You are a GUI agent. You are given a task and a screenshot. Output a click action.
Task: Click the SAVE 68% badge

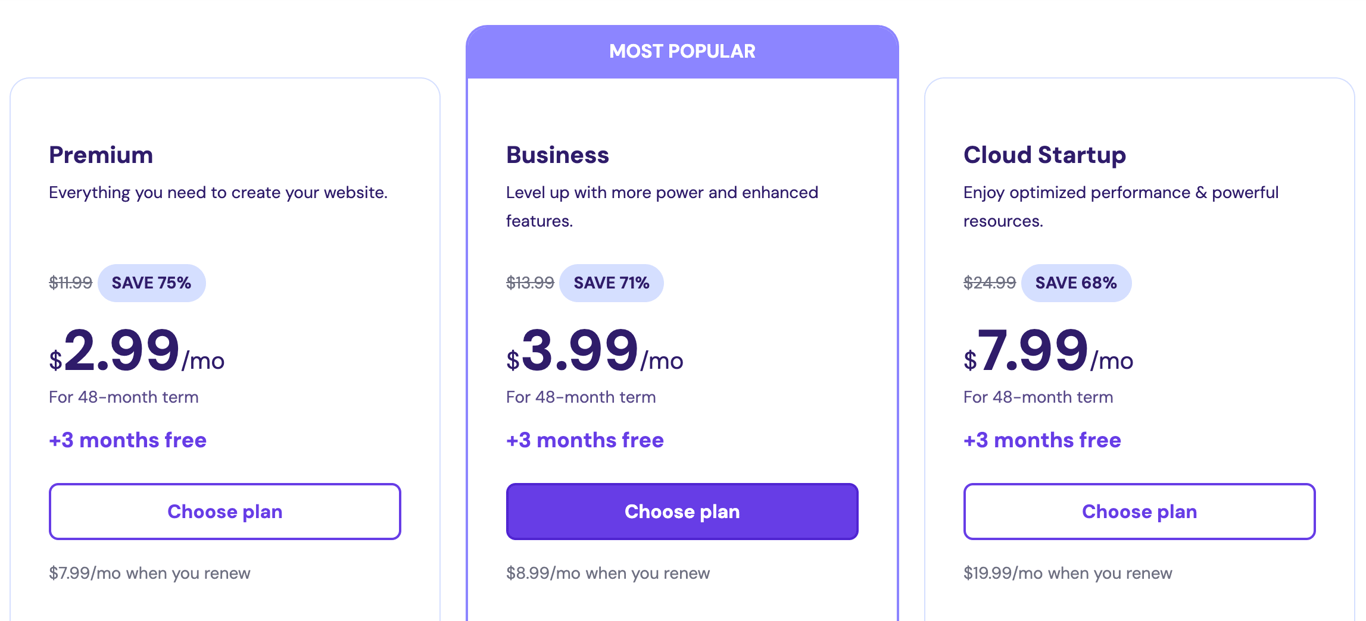point(1076,283)
